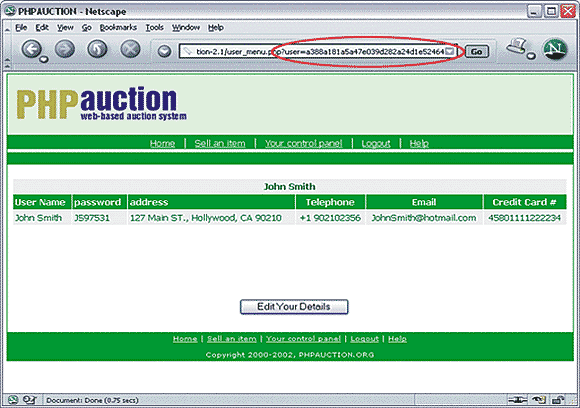Open the Back button history dropdown arrow

44,58
